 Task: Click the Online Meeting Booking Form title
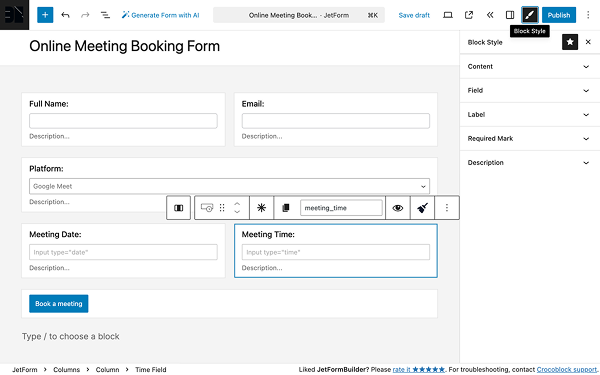[x=125, y=46]
